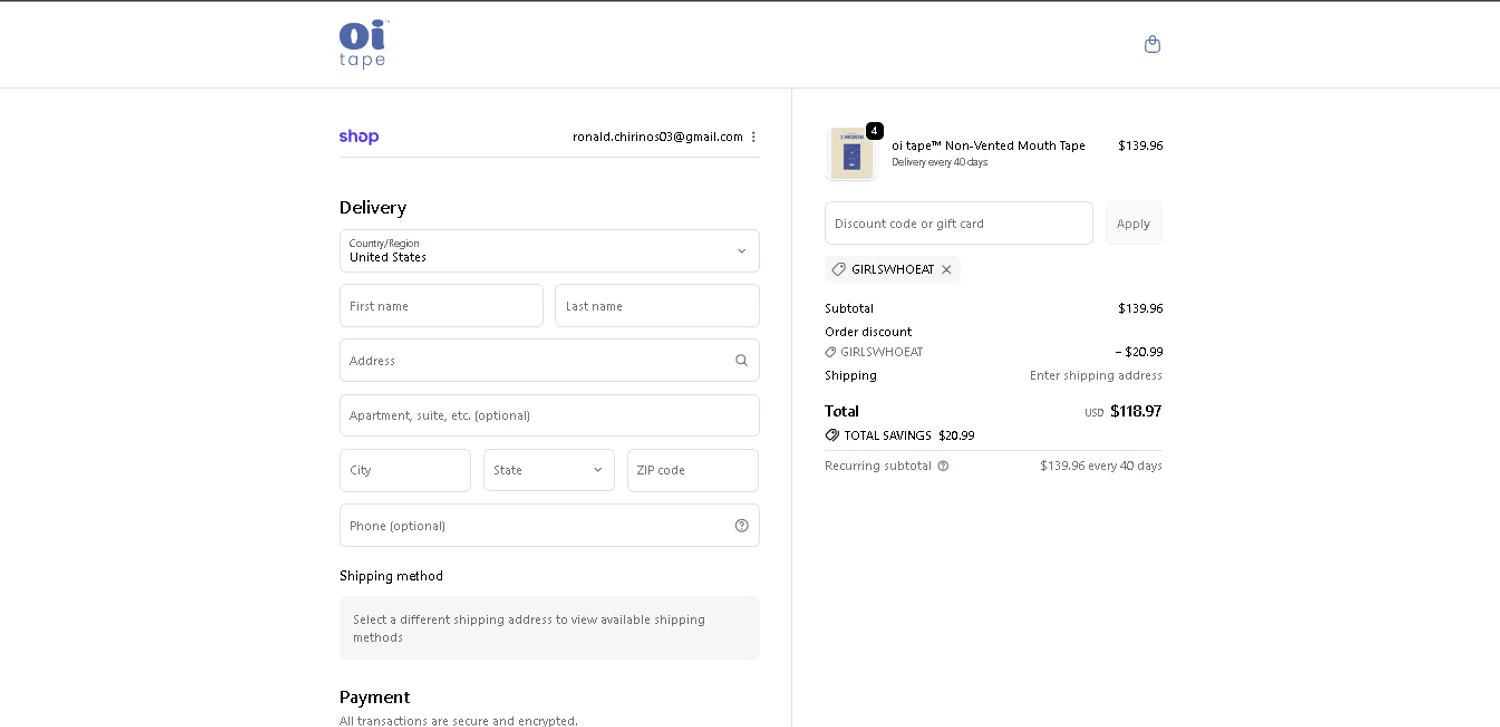The image size is (1500, 727).
Task: Click the discount amount − $20.99
Action: 1139,352
